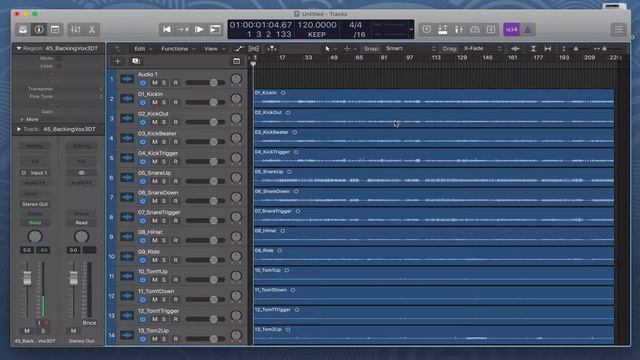Toggle the Flex show/hide button
This screenshot has height=360, width=640.
(x=253, y=49)
